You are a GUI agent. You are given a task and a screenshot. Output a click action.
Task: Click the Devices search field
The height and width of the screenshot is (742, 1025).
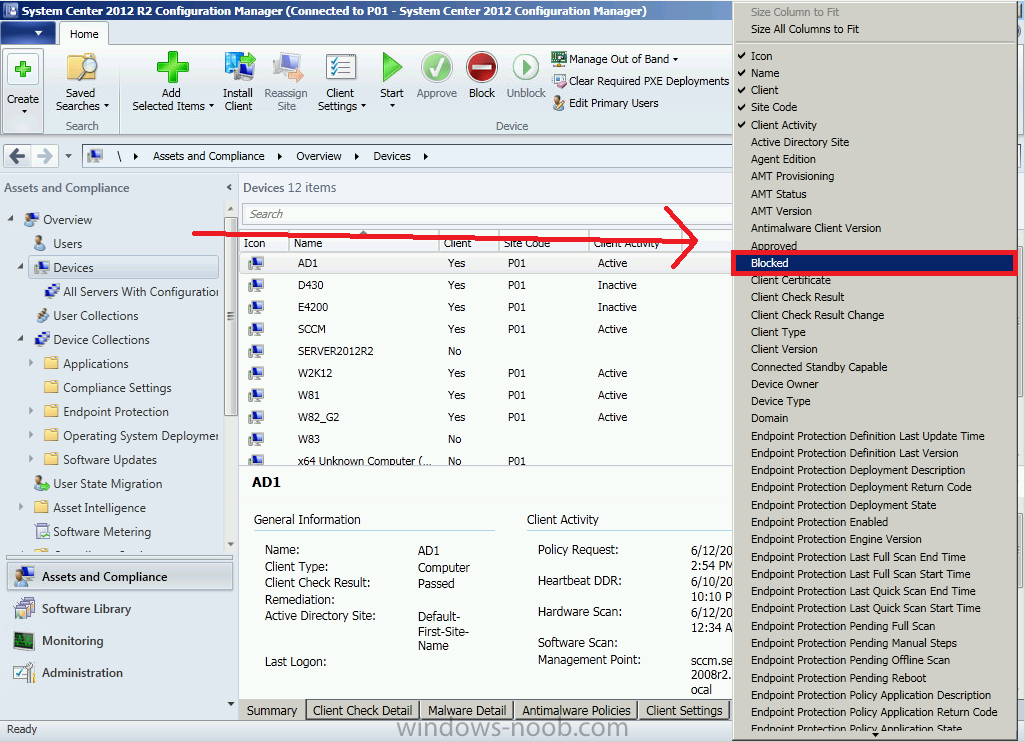488,214
